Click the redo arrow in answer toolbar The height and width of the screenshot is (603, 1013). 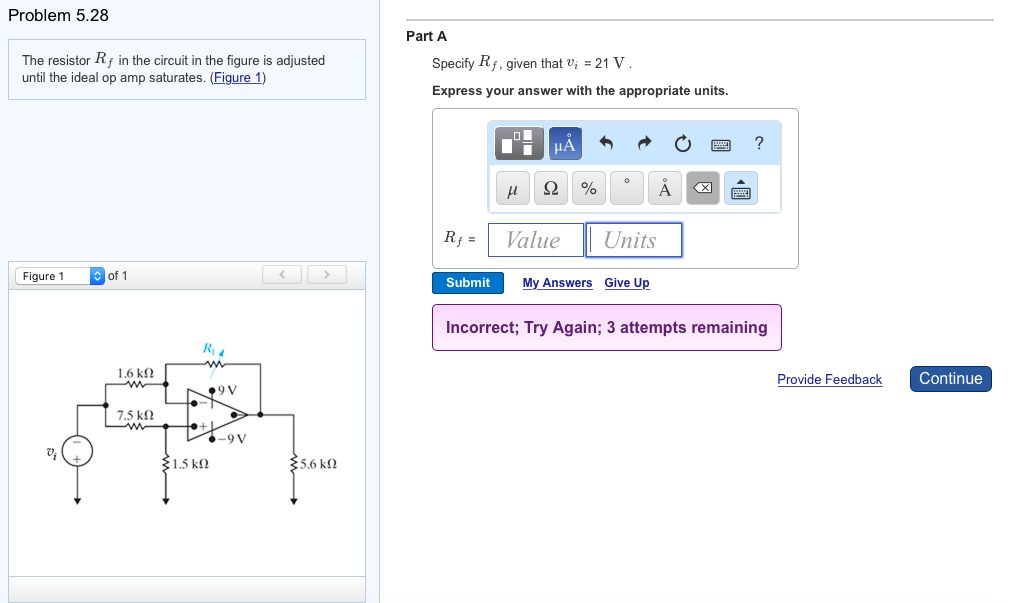tap(644, 143)
